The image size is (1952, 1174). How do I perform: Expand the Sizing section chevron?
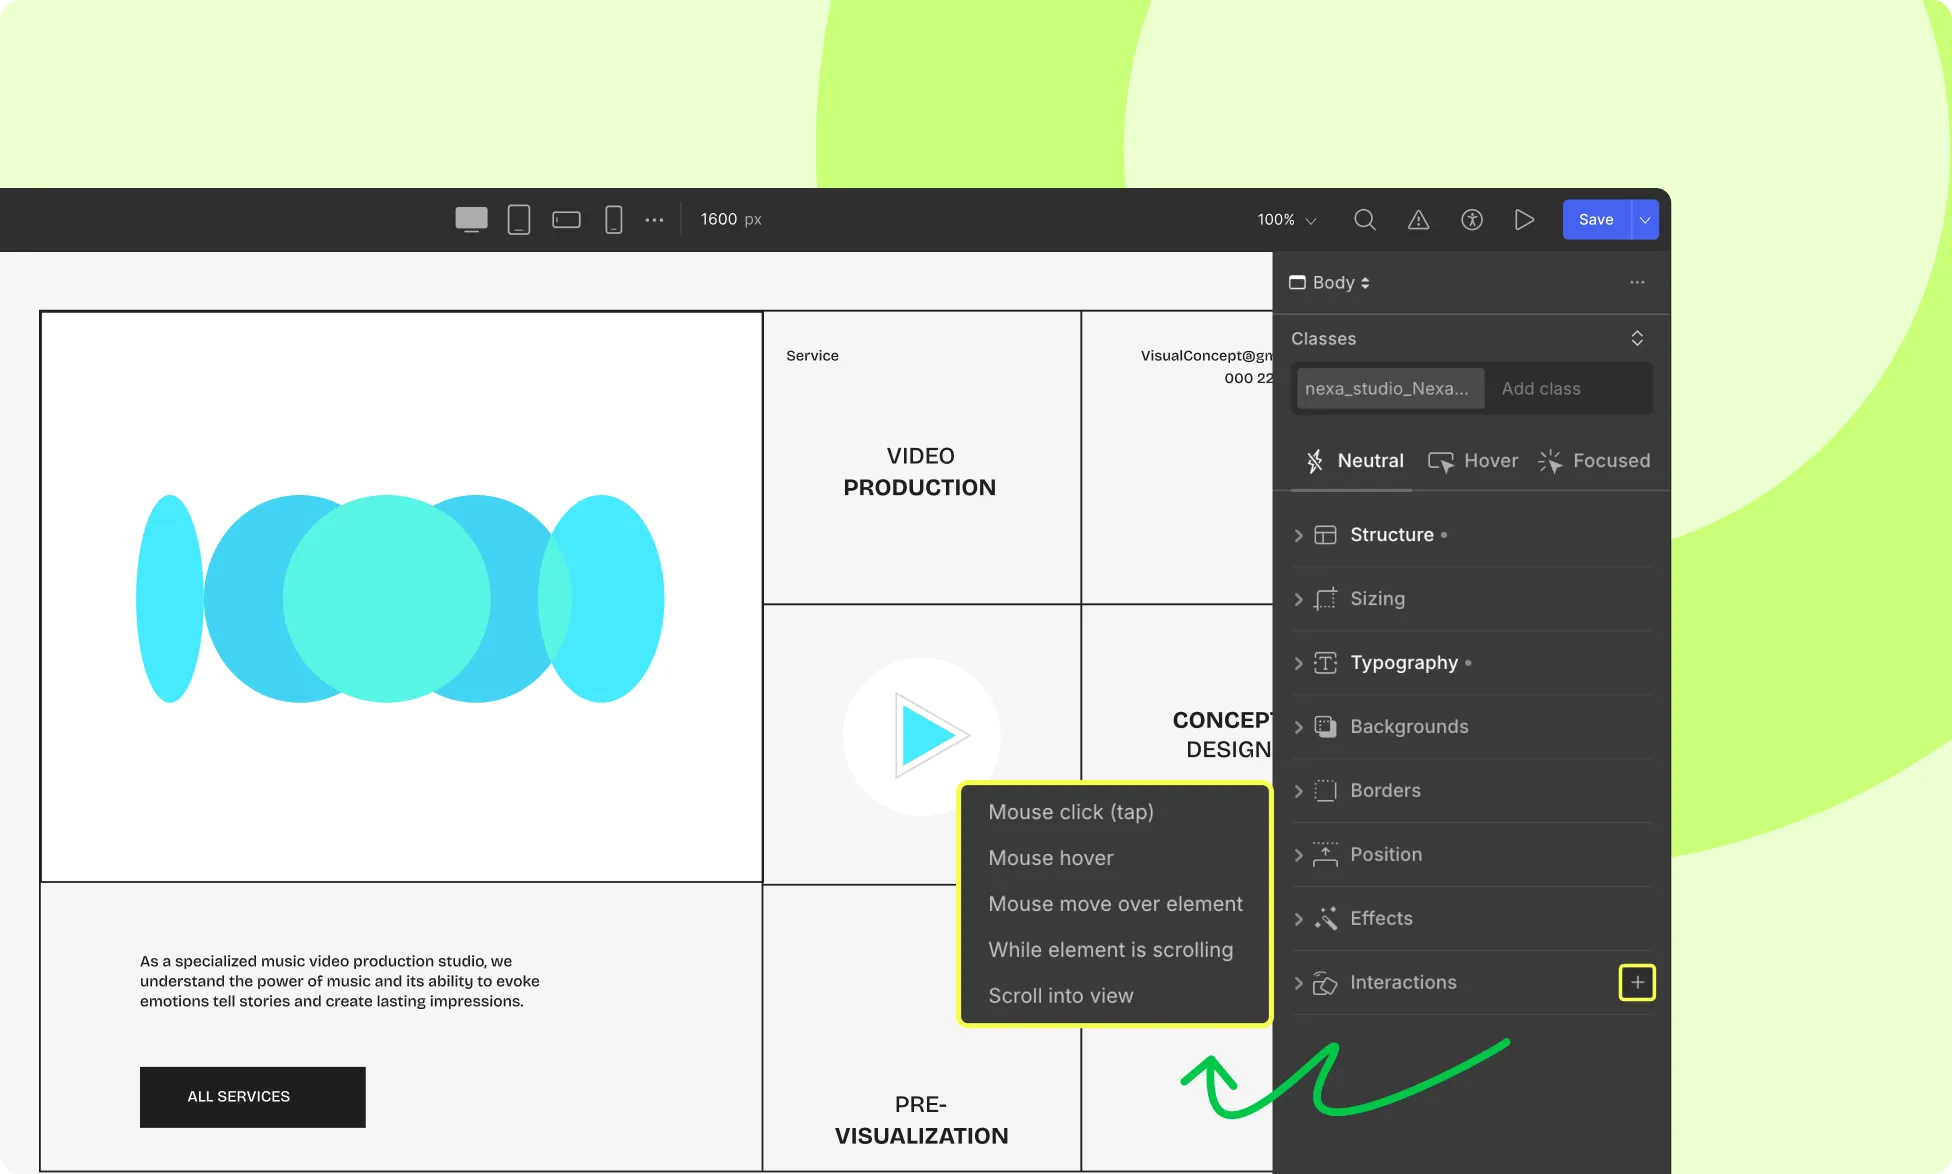tap(1298, 599)
